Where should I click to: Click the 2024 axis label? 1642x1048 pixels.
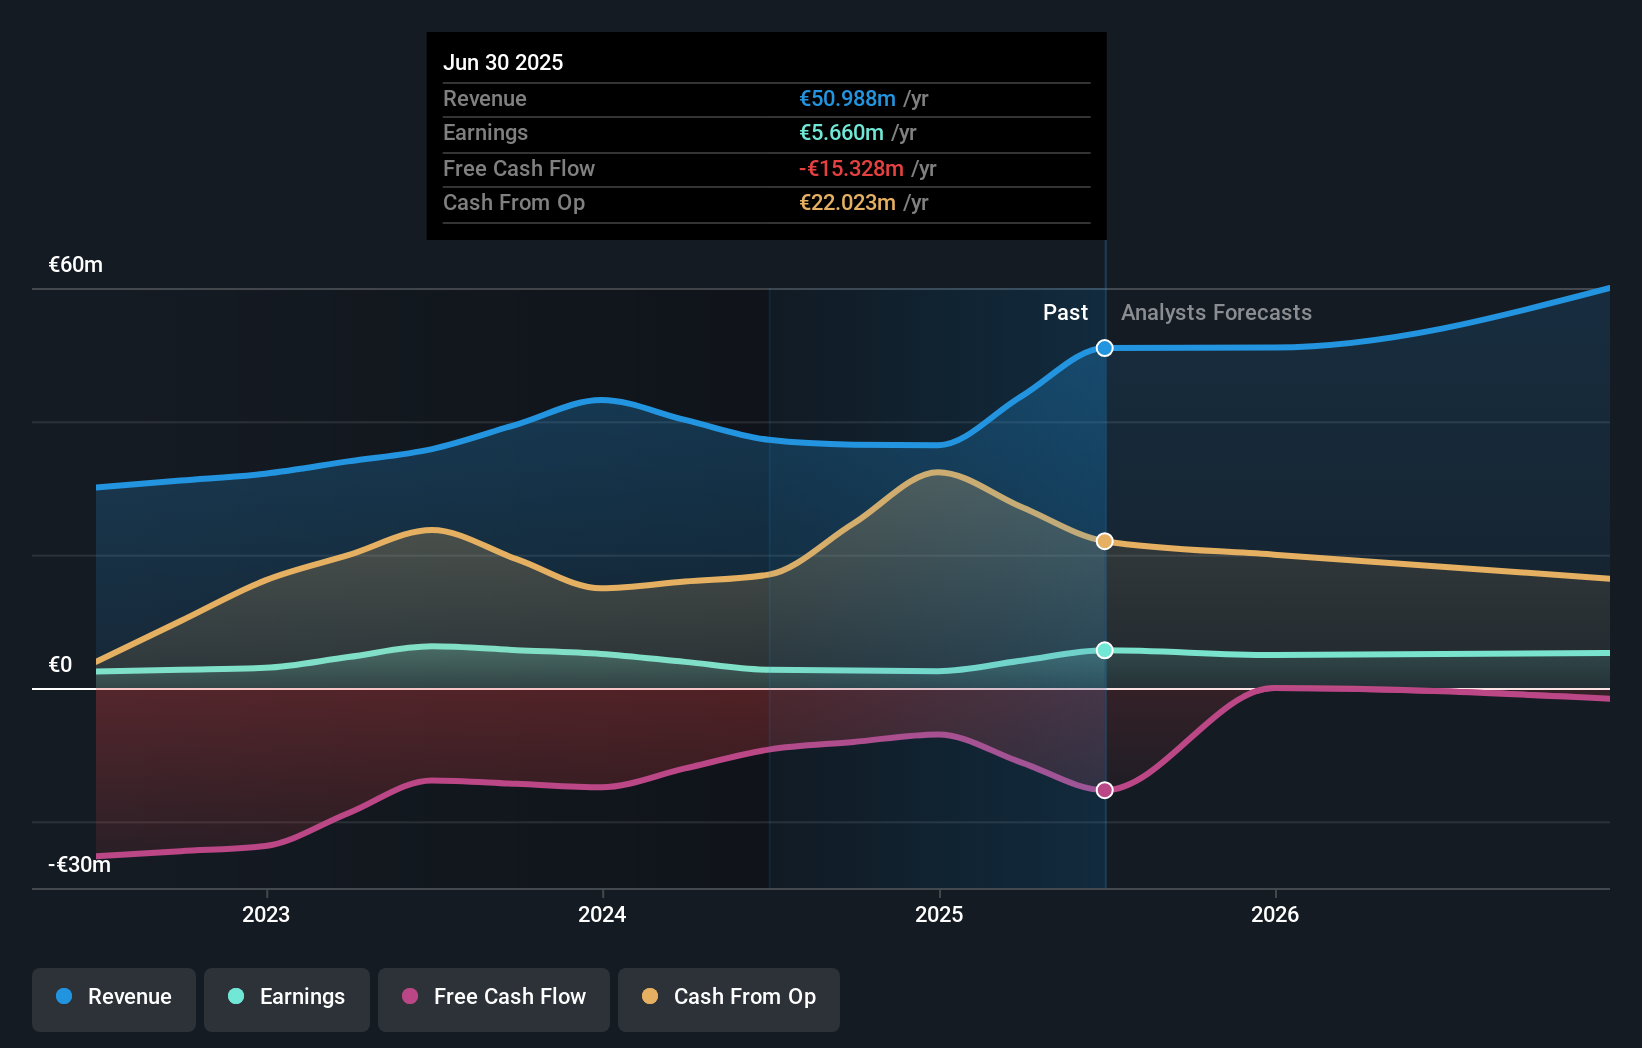[x=601, y=914]
